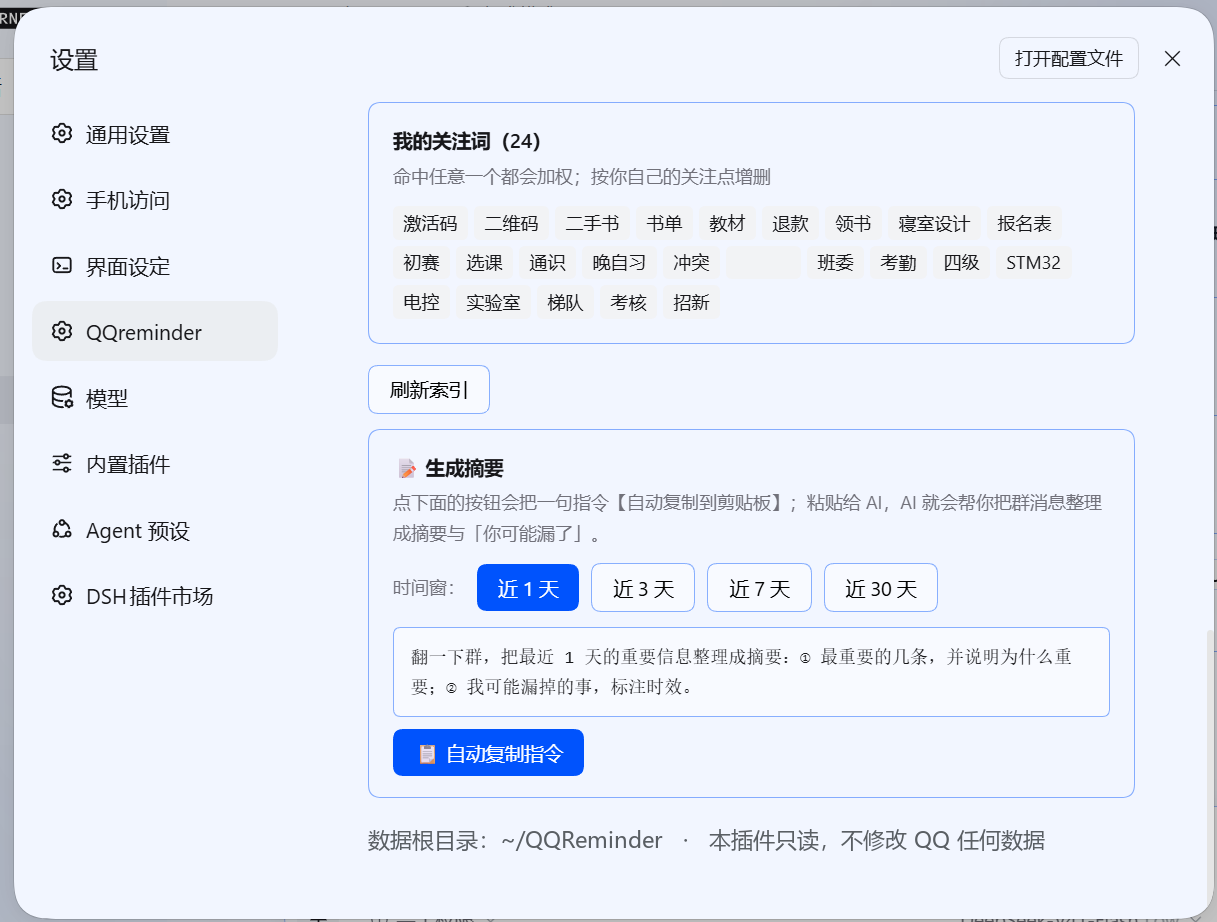Click the 自动复制指令 button
This screenshot has height=922, width=1217.
(x=488, y=753)
